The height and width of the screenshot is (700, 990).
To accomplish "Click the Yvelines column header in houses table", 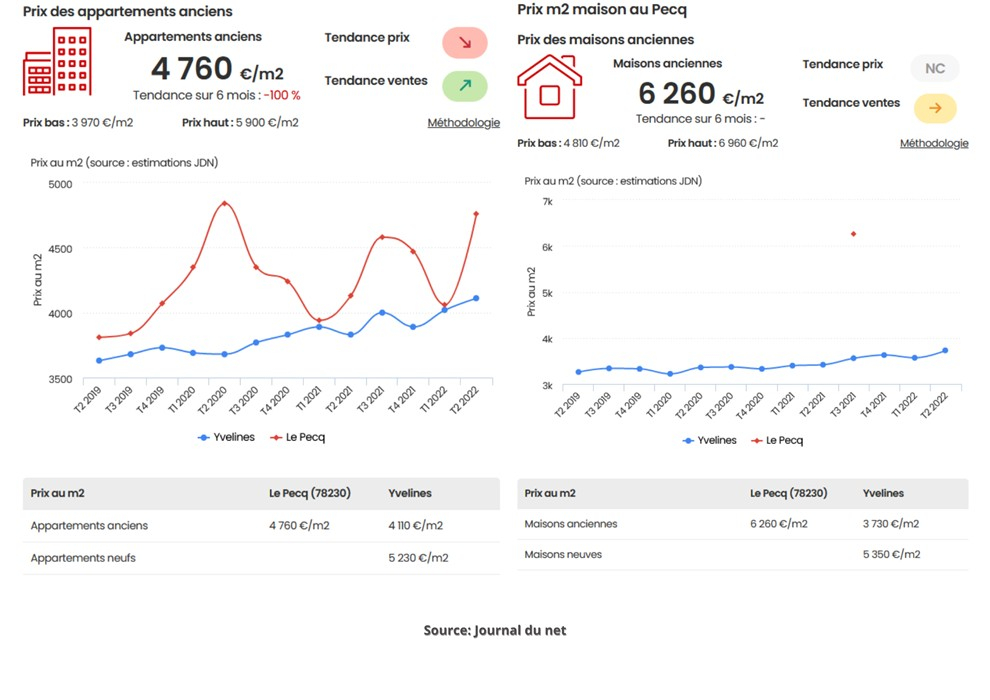I will (883, 493).
